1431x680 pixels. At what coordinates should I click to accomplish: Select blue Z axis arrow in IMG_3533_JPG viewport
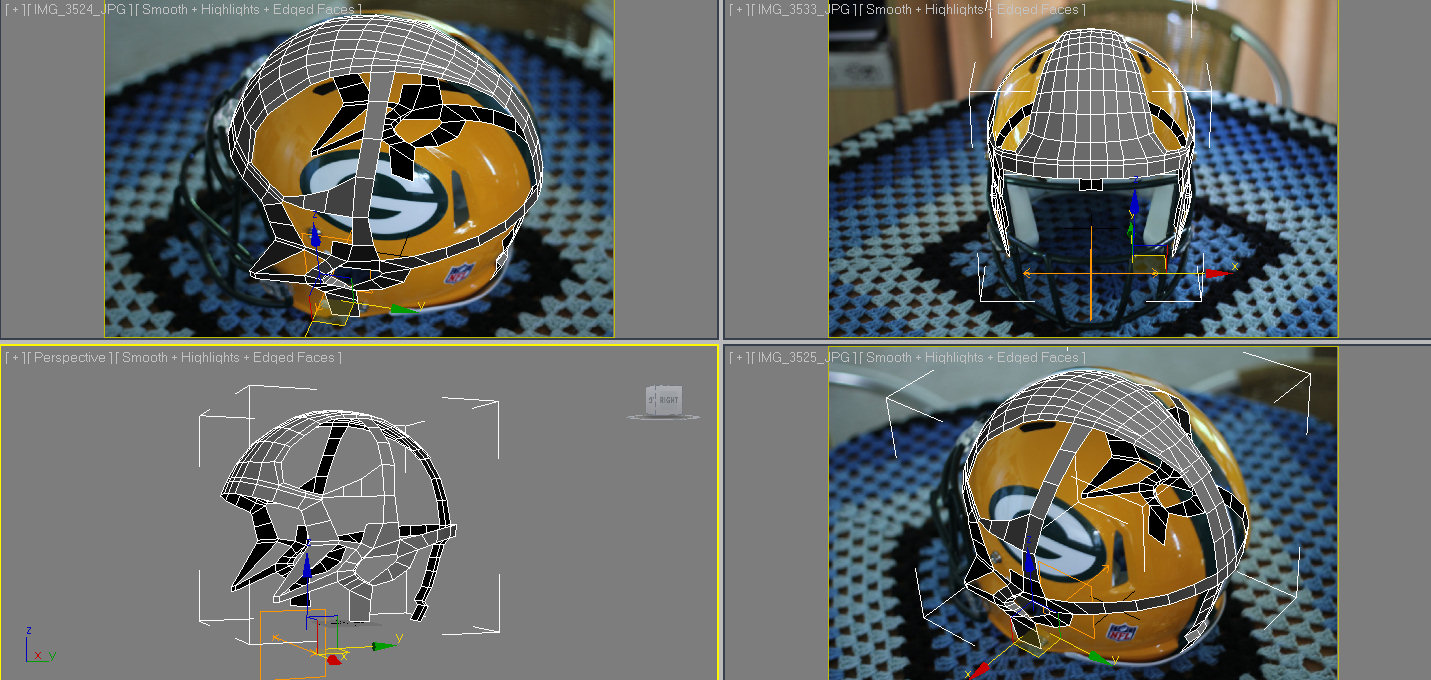[1134, 203]
